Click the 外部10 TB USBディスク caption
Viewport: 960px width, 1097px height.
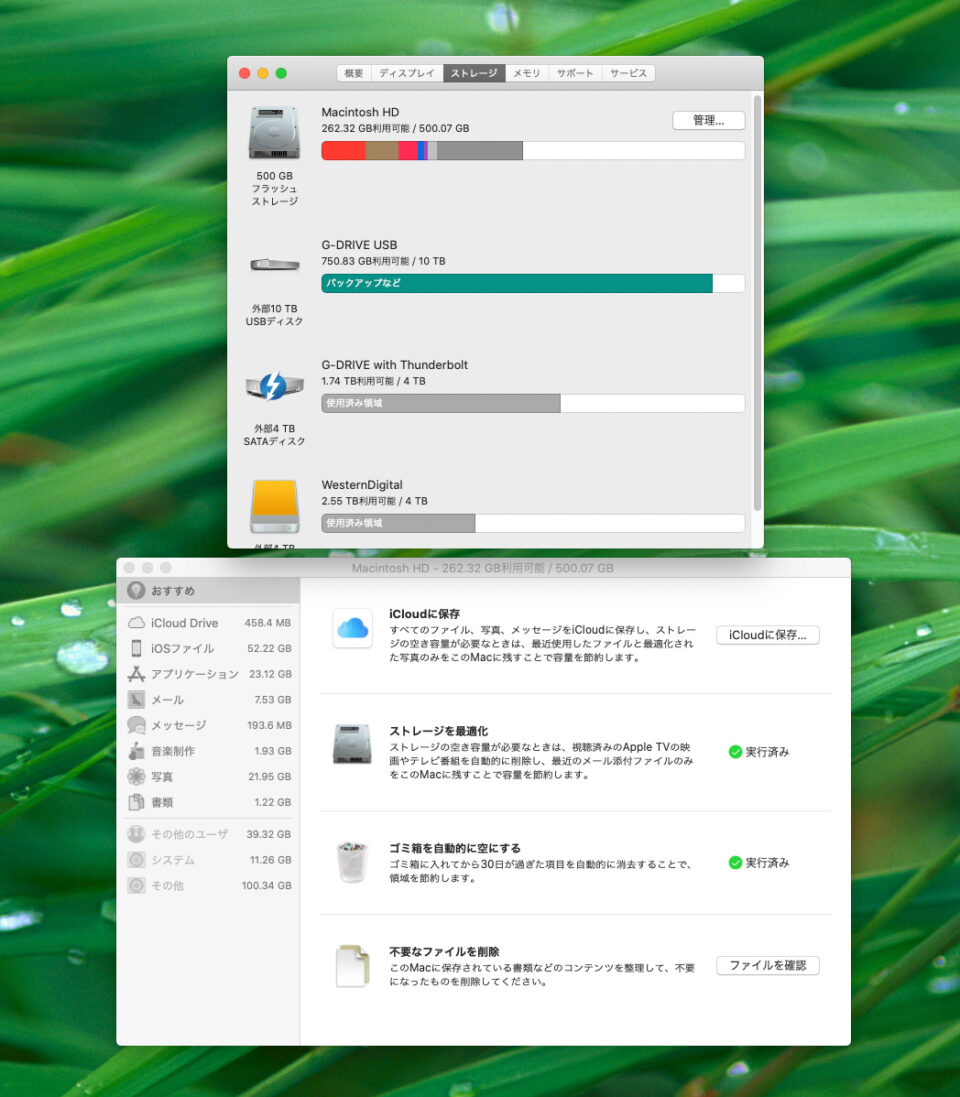[x=274, y=315]
